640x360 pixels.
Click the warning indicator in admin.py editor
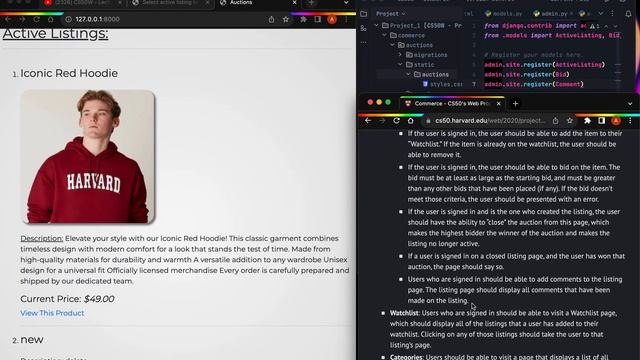(594, 26)
